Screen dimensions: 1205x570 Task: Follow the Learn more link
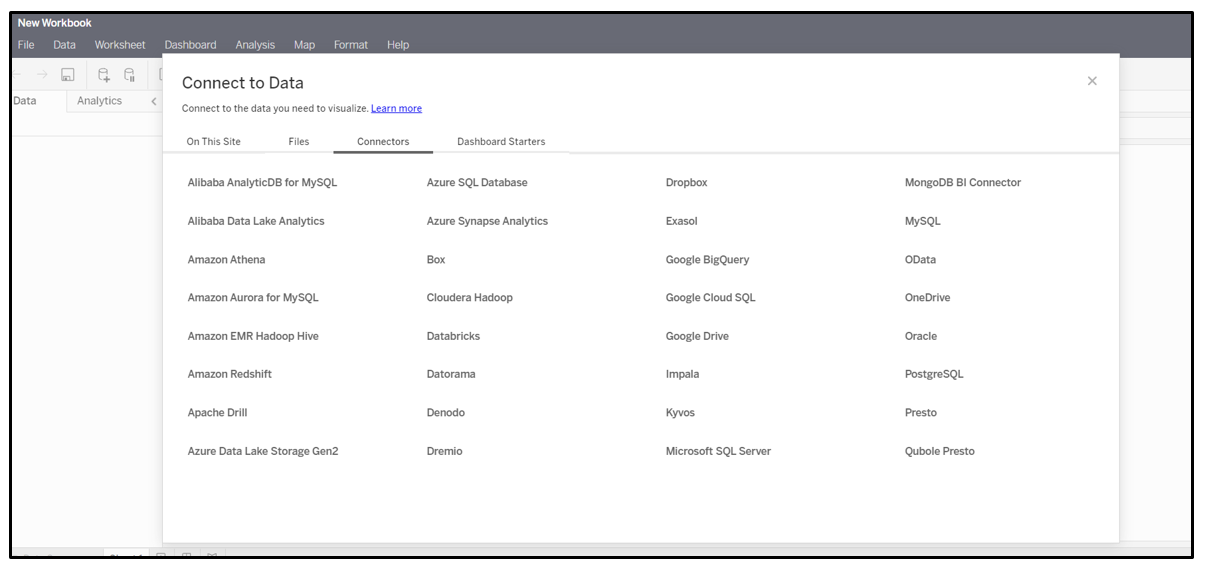pos(396,109)
